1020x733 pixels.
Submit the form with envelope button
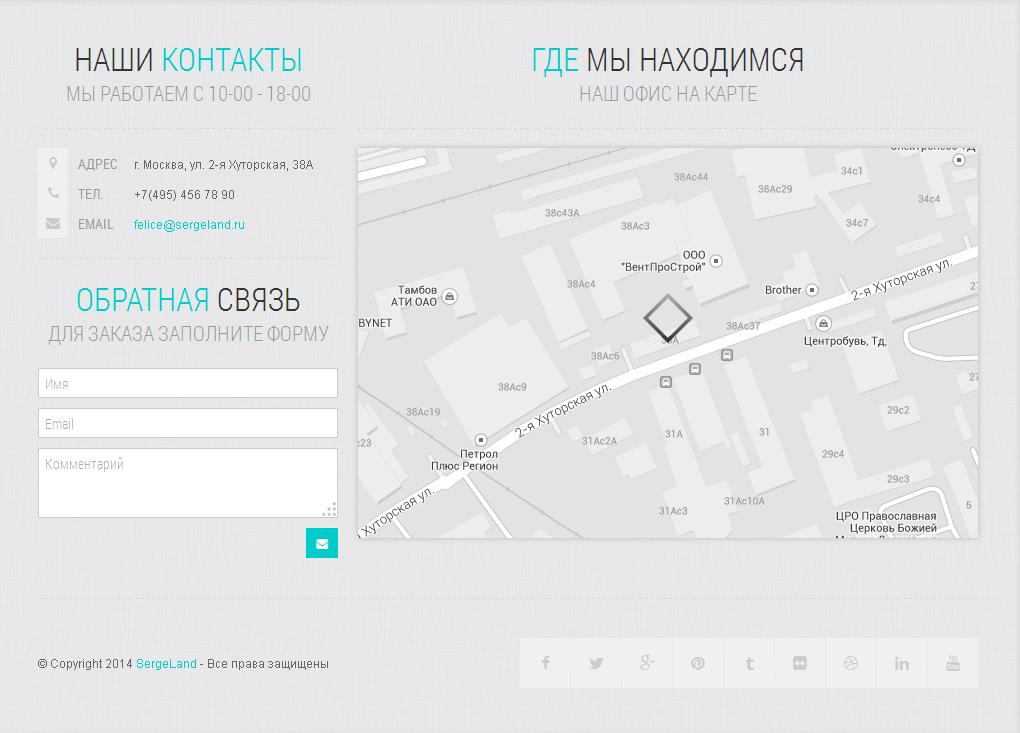tap(322, 543)
